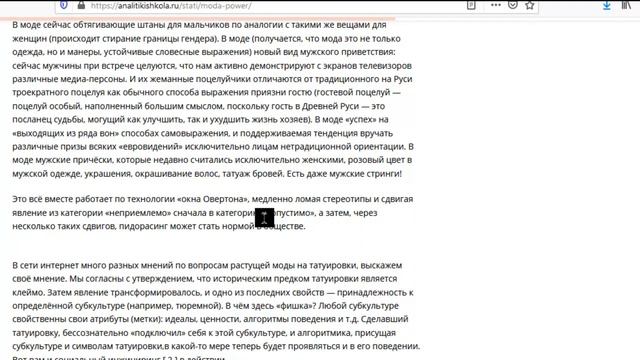Bookmark this page with the star icon
Screen dimensions: 640x360
tap(530, 5)
